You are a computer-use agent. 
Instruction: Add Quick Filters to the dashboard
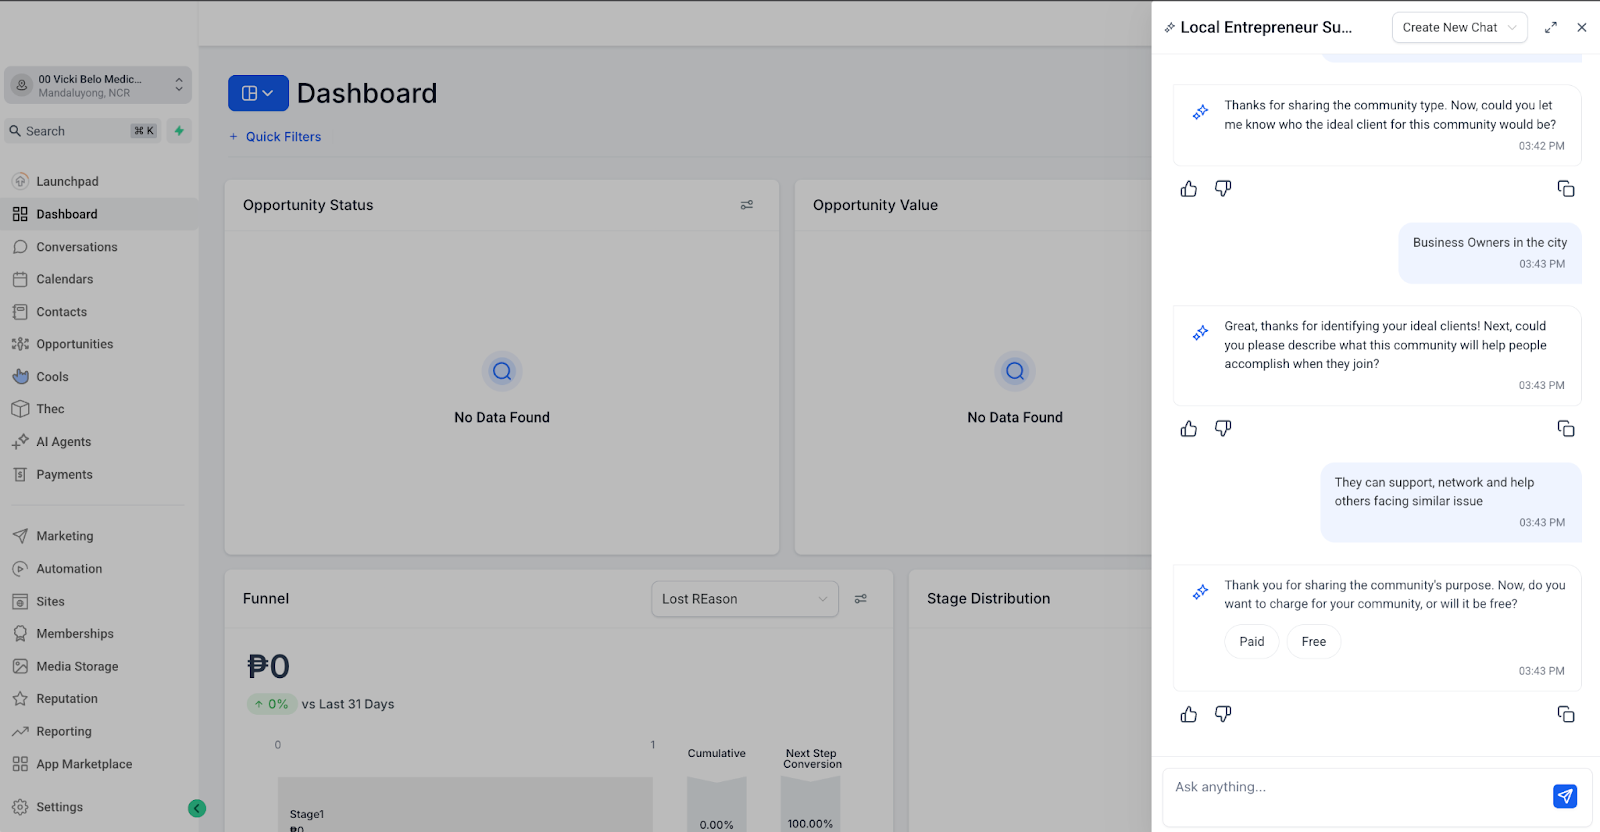click(x=275, y=137)
